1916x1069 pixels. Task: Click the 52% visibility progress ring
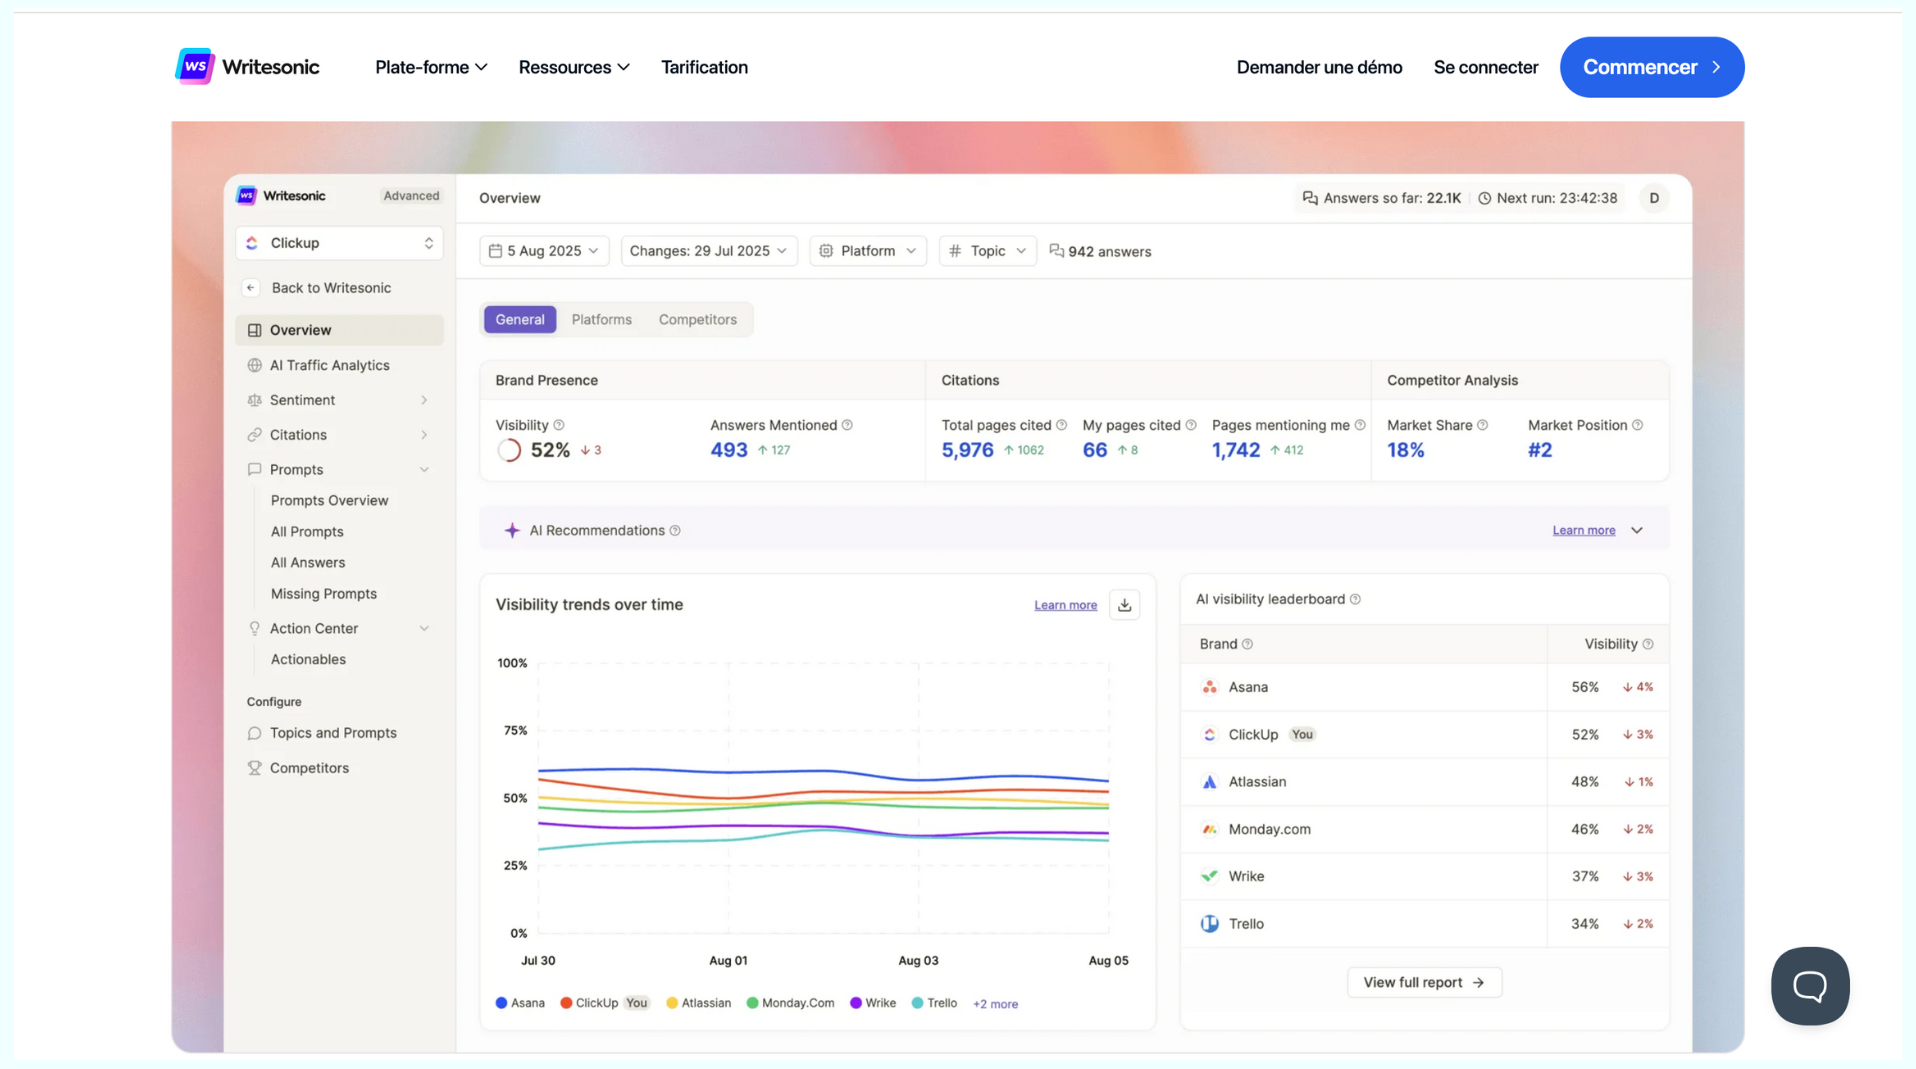[x=510, y=450]
